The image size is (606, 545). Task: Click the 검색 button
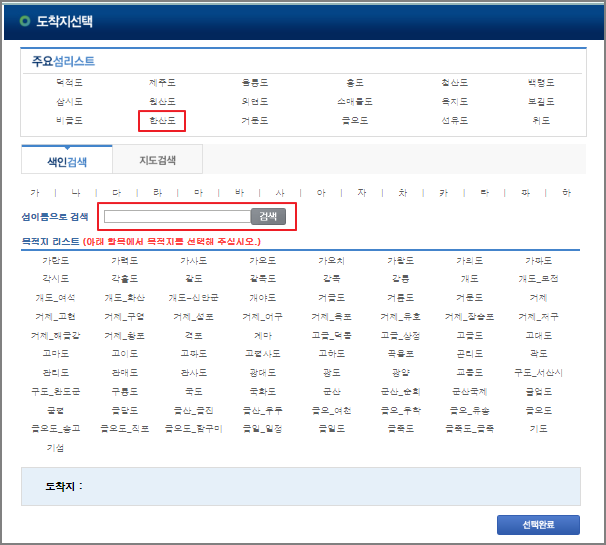tap(268, 216)
